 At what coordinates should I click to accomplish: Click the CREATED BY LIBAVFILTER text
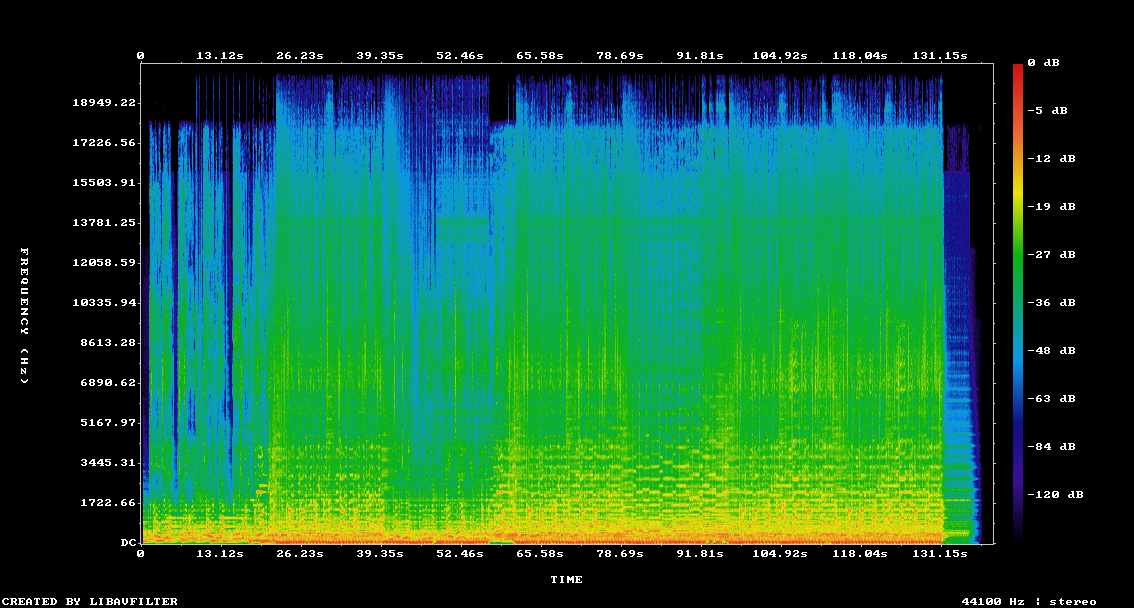coord(89,601)
